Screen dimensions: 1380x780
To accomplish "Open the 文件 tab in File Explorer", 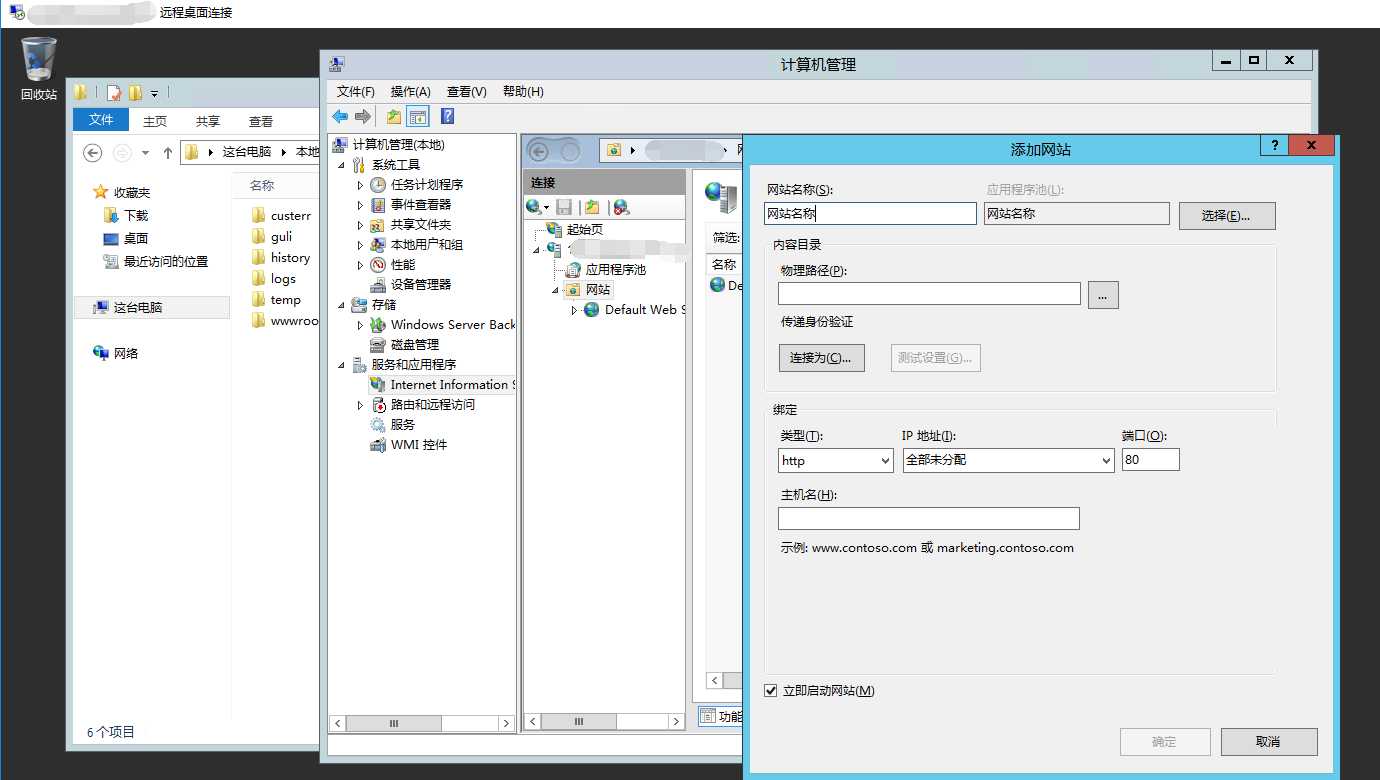I will 101,120.
